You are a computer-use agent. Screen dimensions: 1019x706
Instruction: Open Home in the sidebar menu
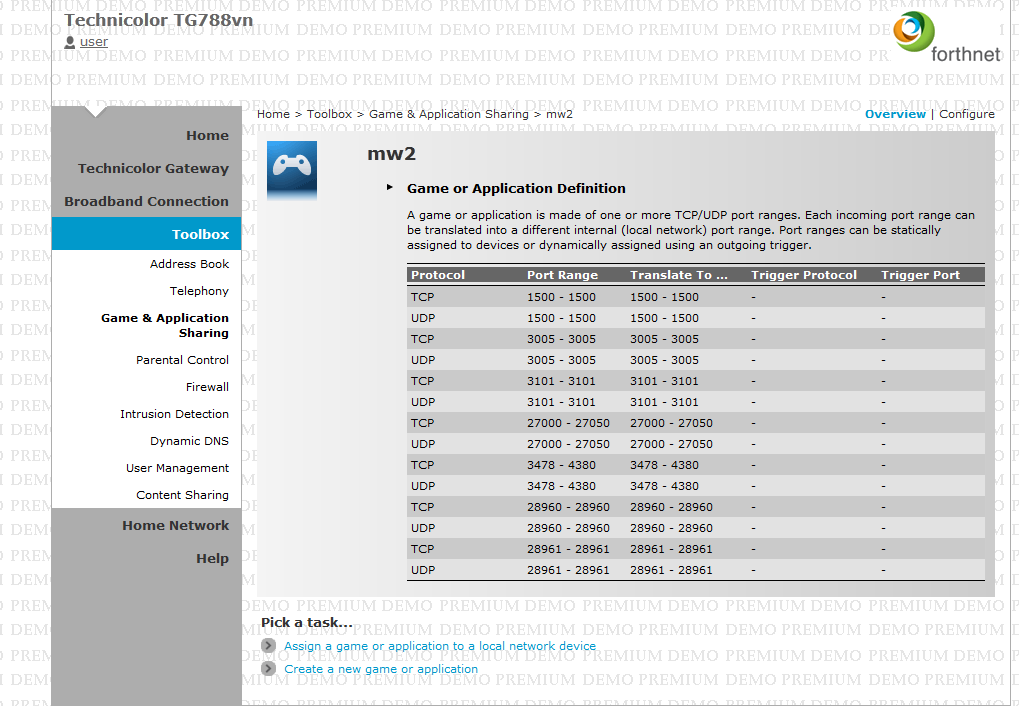pyautogui.click(x=207, y=135)
